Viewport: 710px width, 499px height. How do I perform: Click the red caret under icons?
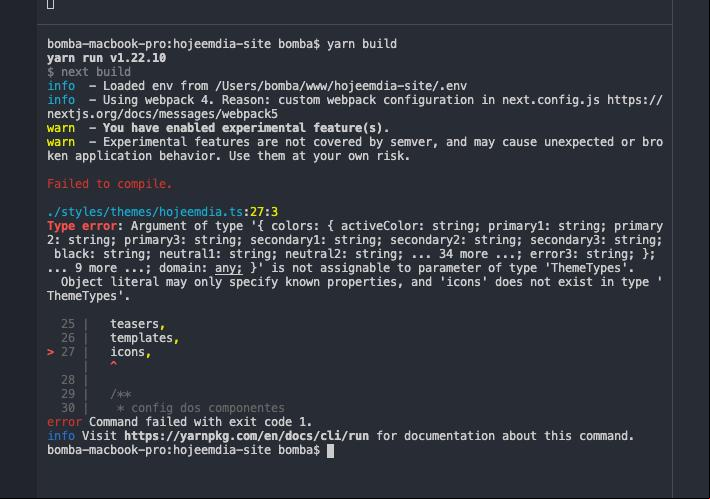click(114, 364)
